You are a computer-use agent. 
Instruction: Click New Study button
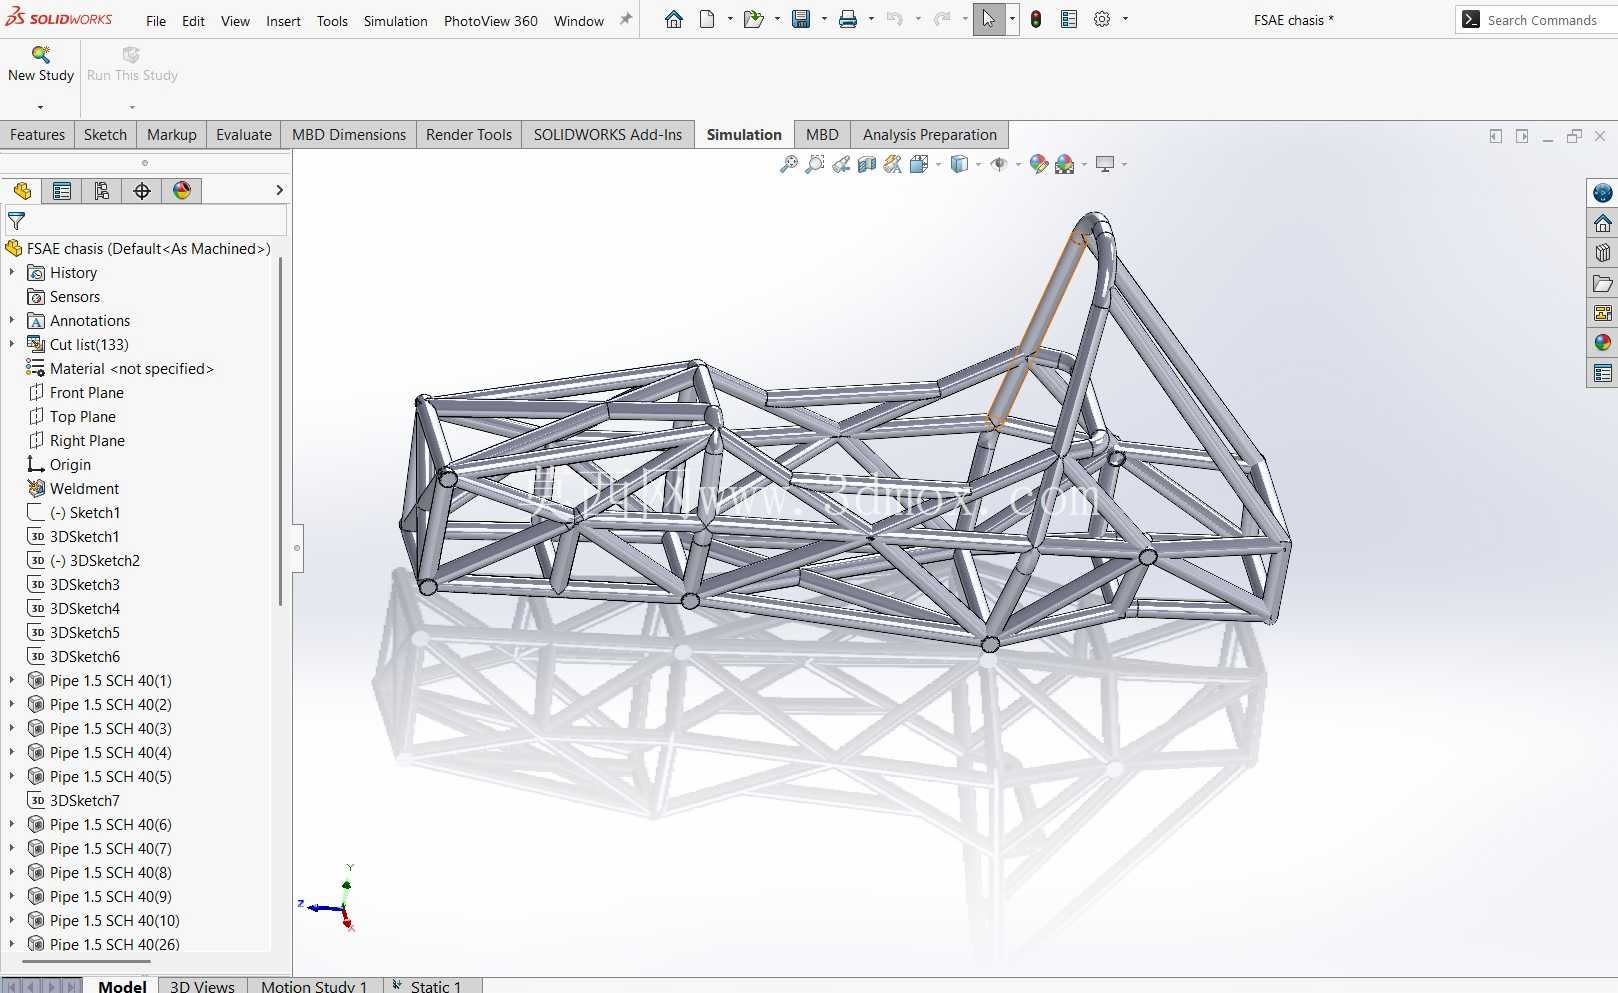tap(41, 64)
